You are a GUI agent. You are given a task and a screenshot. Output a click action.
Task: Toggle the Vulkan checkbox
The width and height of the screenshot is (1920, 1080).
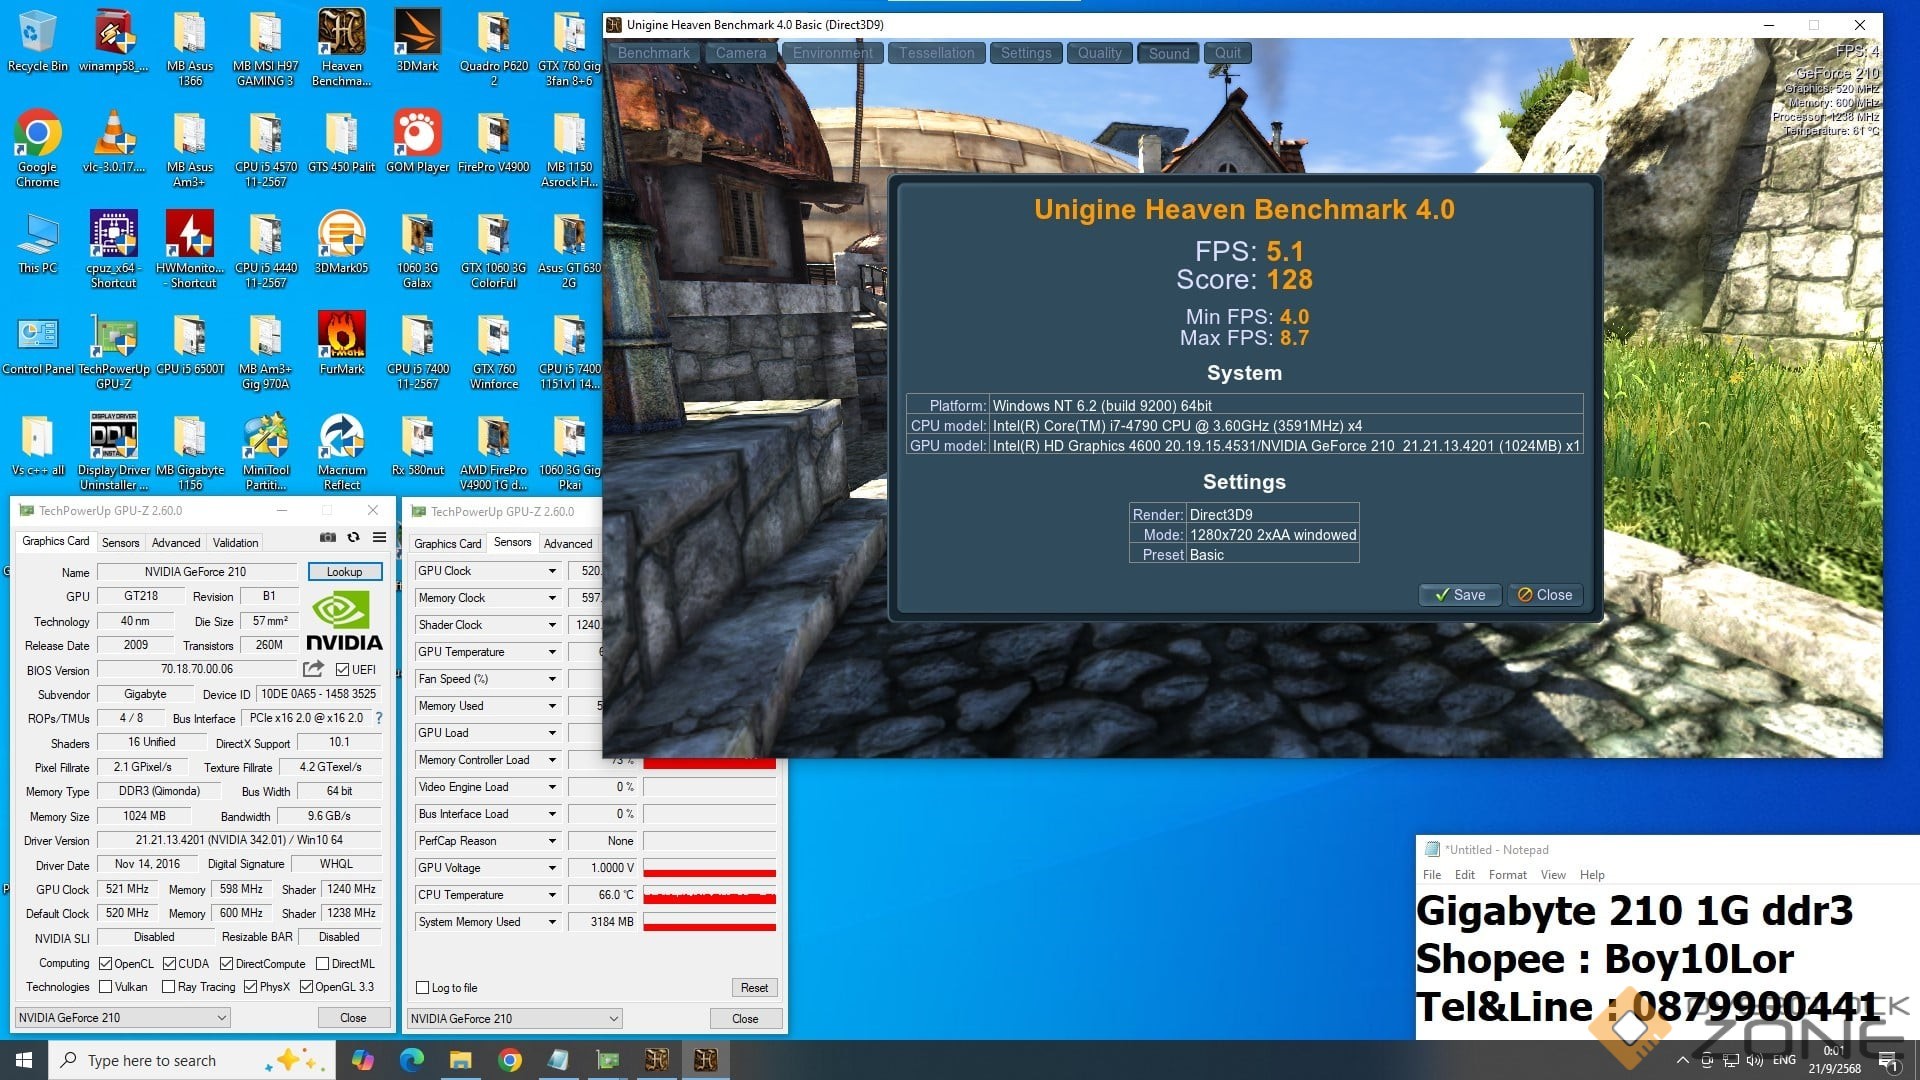(106, 987)
